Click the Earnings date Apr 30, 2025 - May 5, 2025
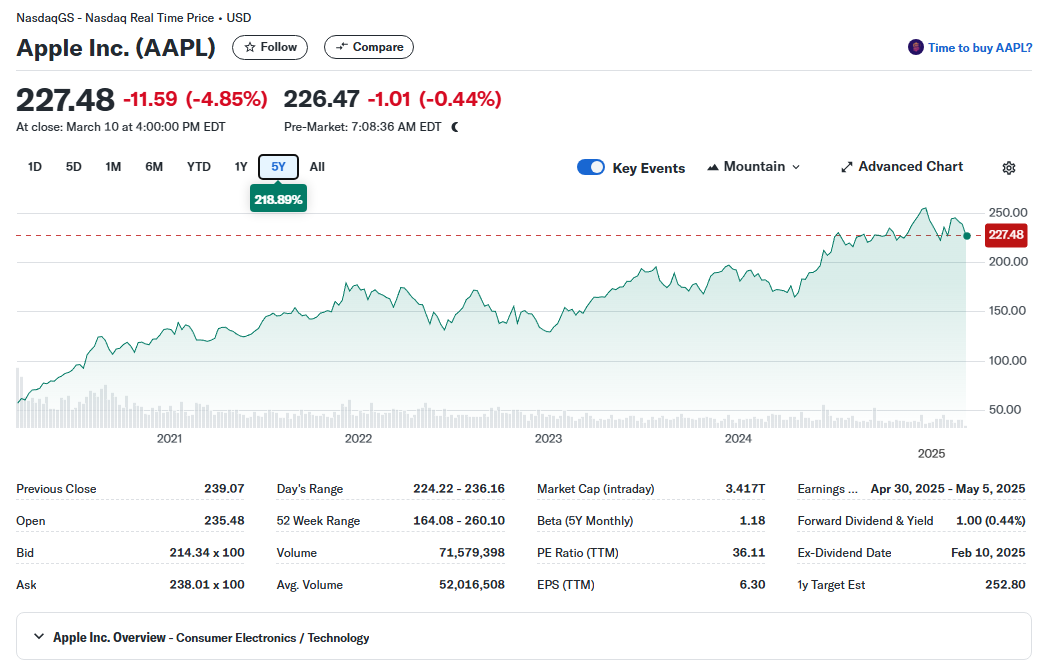 point(948,489)
